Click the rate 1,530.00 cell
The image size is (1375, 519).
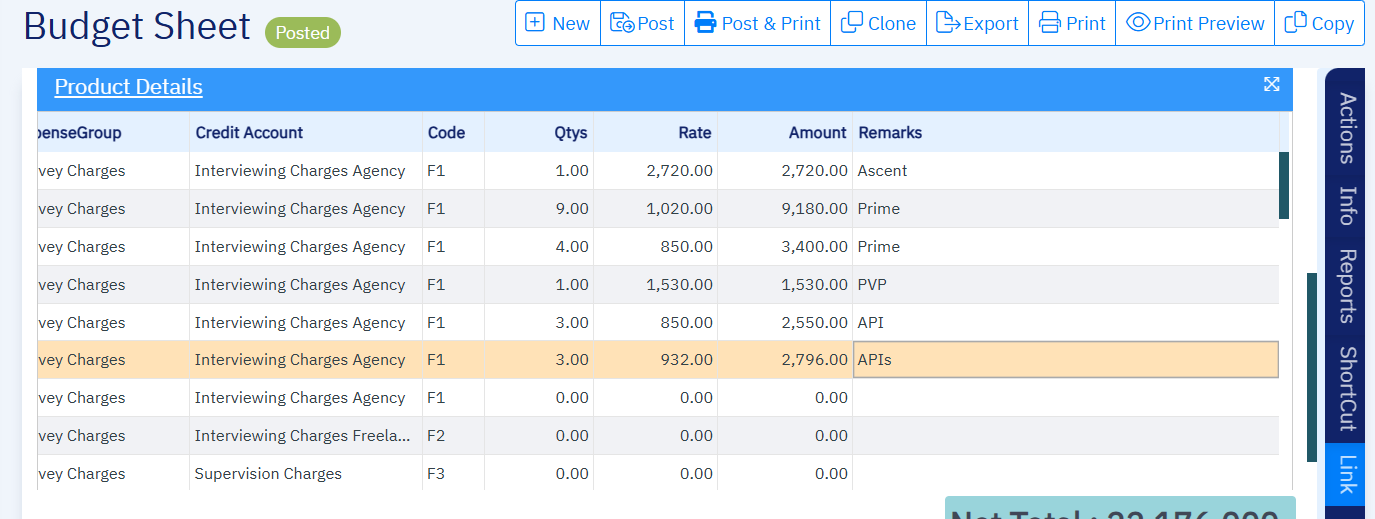(x=656, y=285)
